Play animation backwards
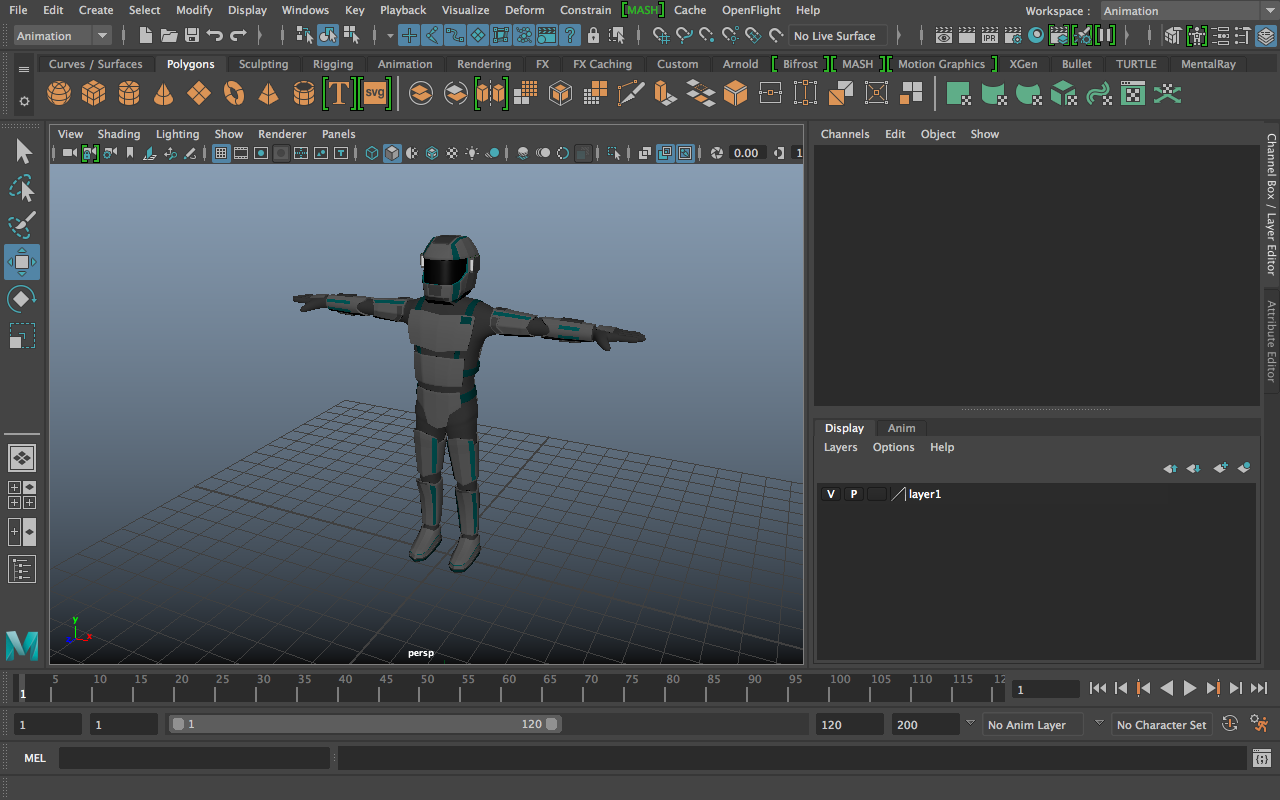Screen dimensions: 1280x800 [x=1167, y=688]
